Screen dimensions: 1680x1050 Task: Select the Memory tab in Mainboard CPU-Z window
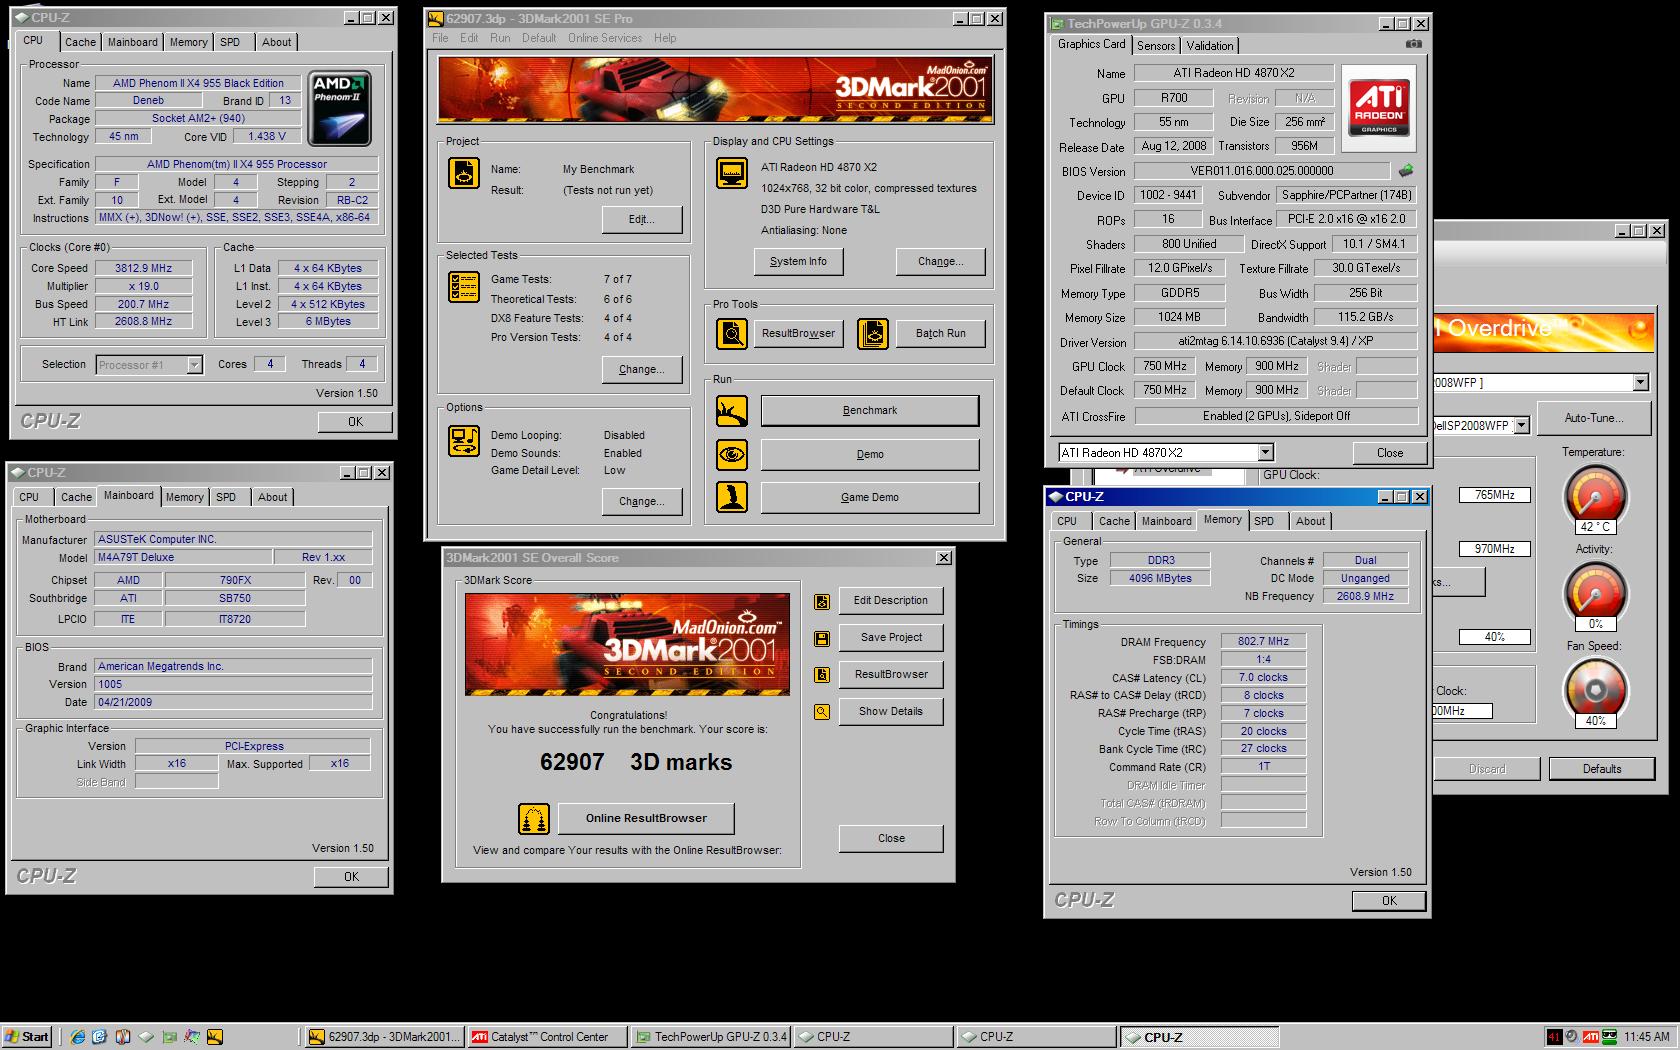coord(184,497)
